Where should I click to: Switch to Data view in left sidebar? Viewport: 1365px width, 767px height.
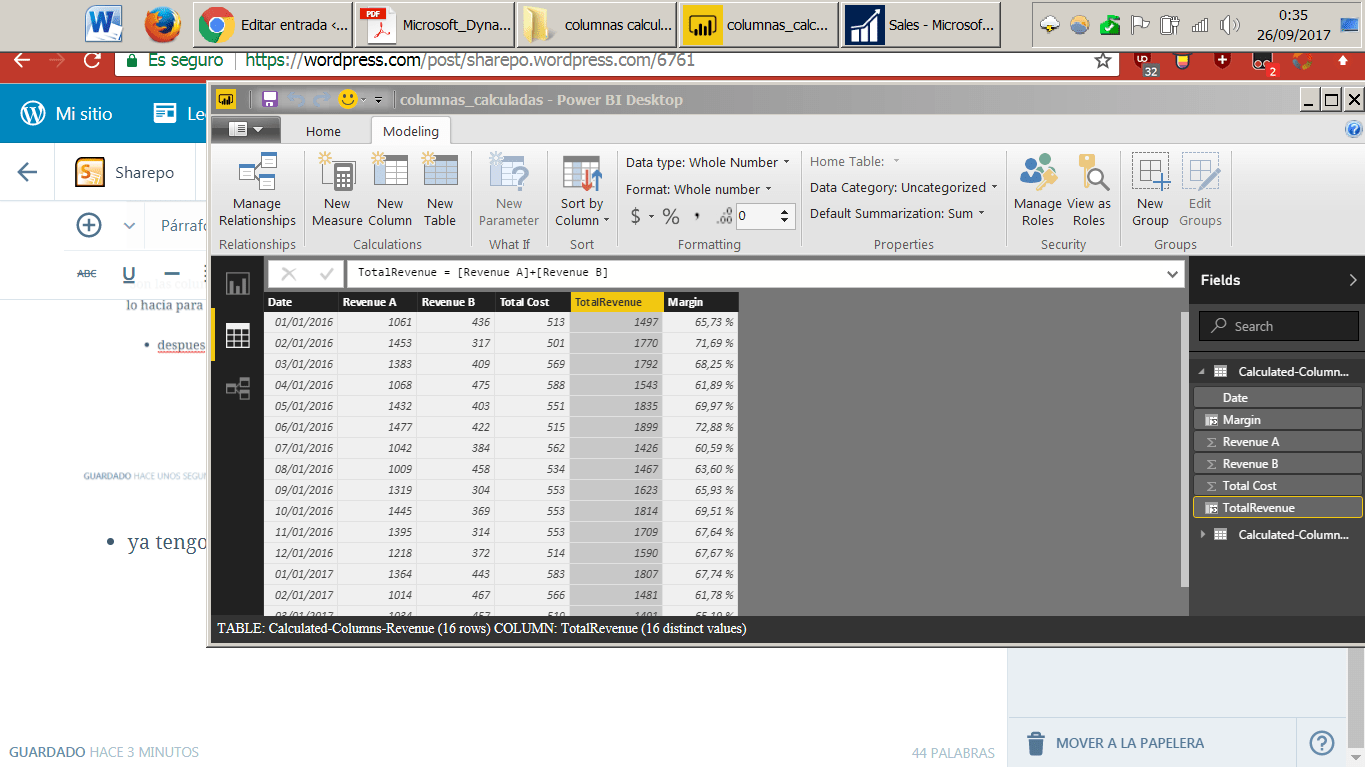[x=238, y=336]
